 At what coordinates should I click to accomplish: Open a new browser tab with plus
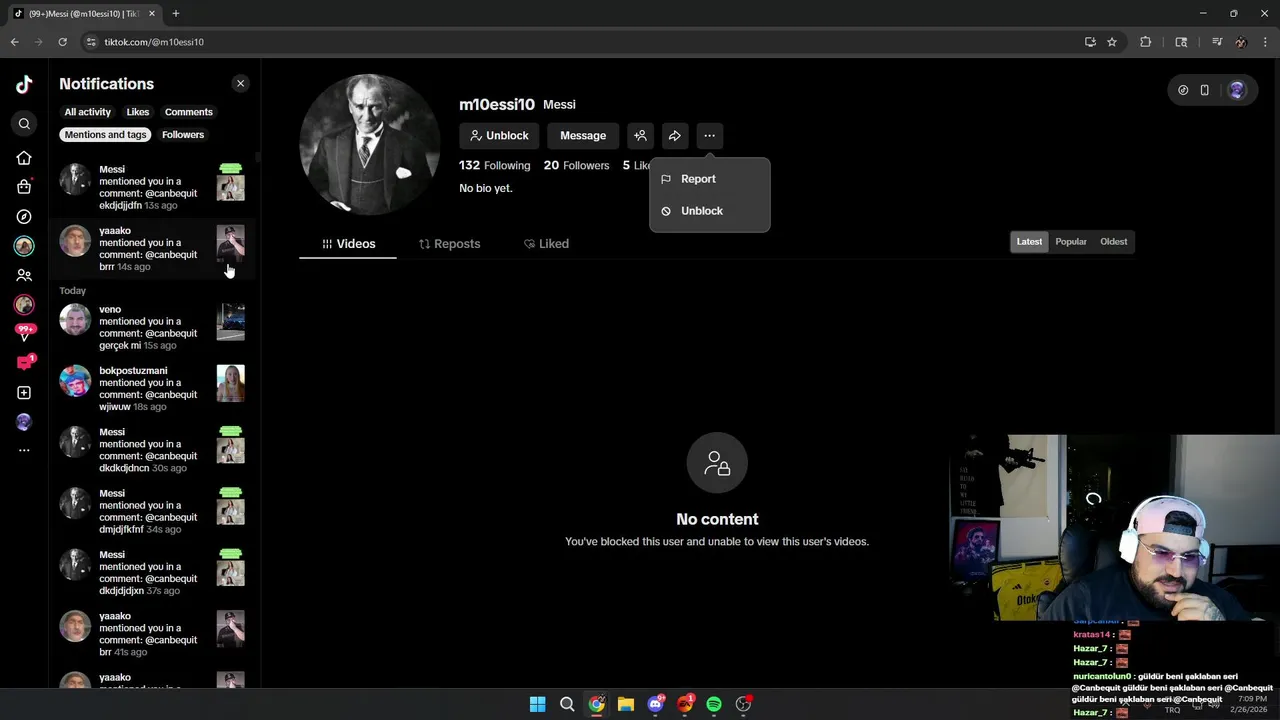(x=176, y=14)
